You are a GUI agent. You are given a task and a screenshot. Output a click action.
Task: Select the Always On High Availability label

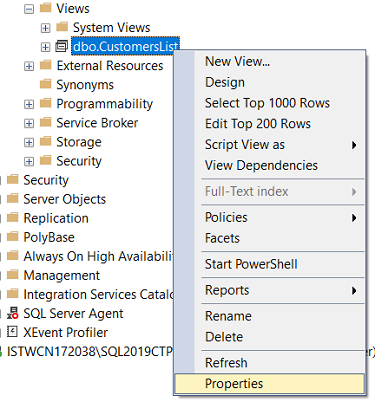(x=98, y=257)
